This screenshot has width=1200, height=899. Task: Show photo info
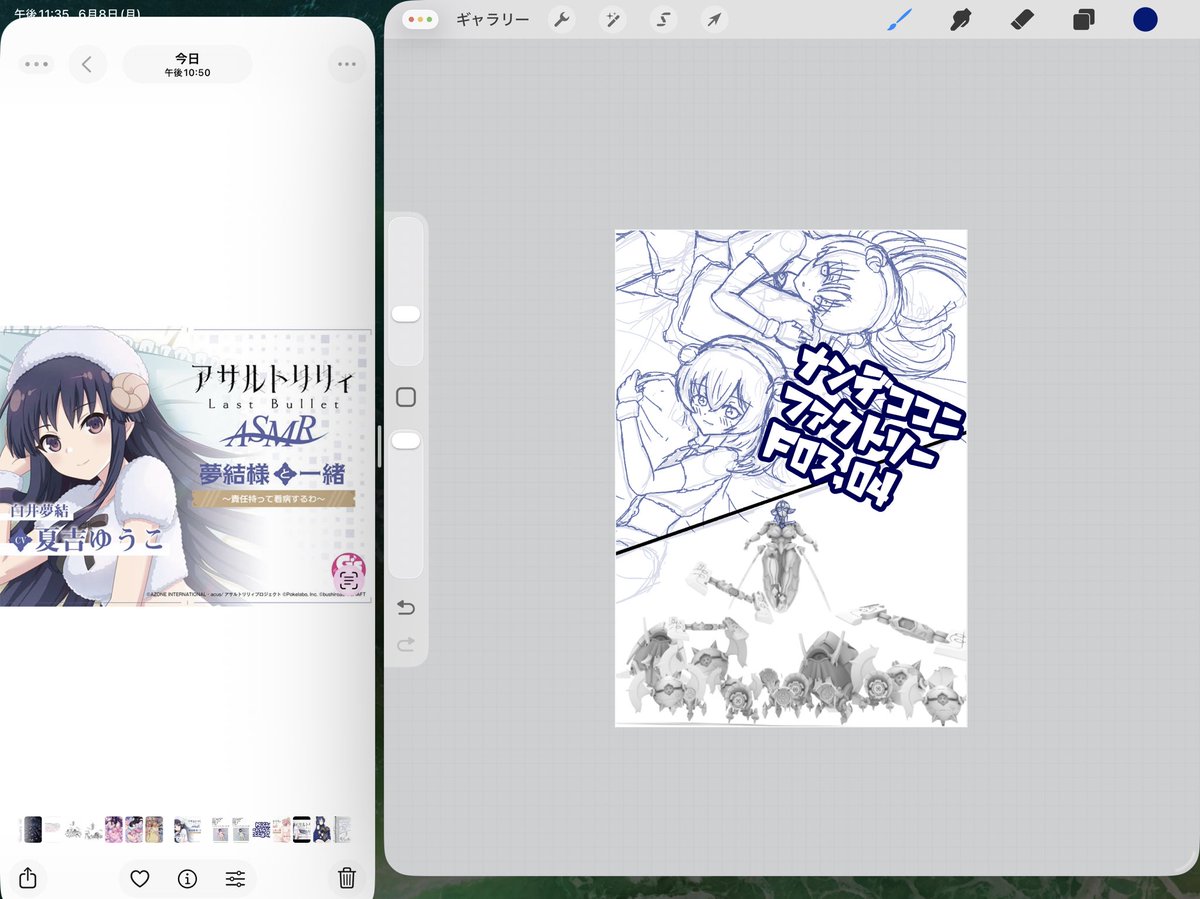point(187,879)
